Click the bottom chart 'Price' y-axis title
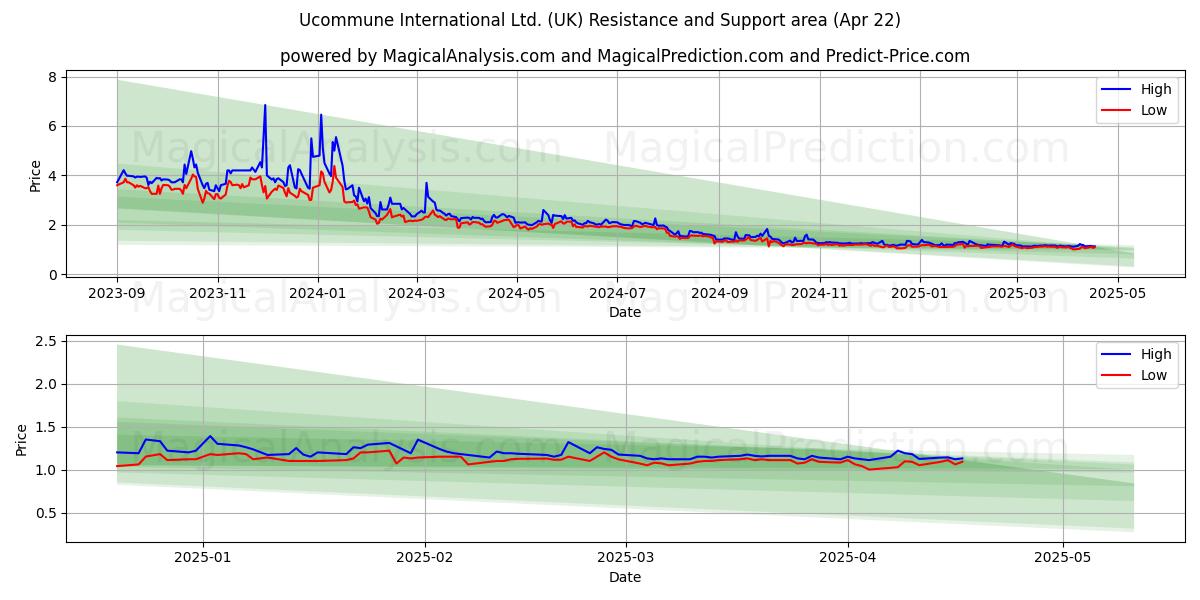 pyautogui.click(x=22, y=439)
